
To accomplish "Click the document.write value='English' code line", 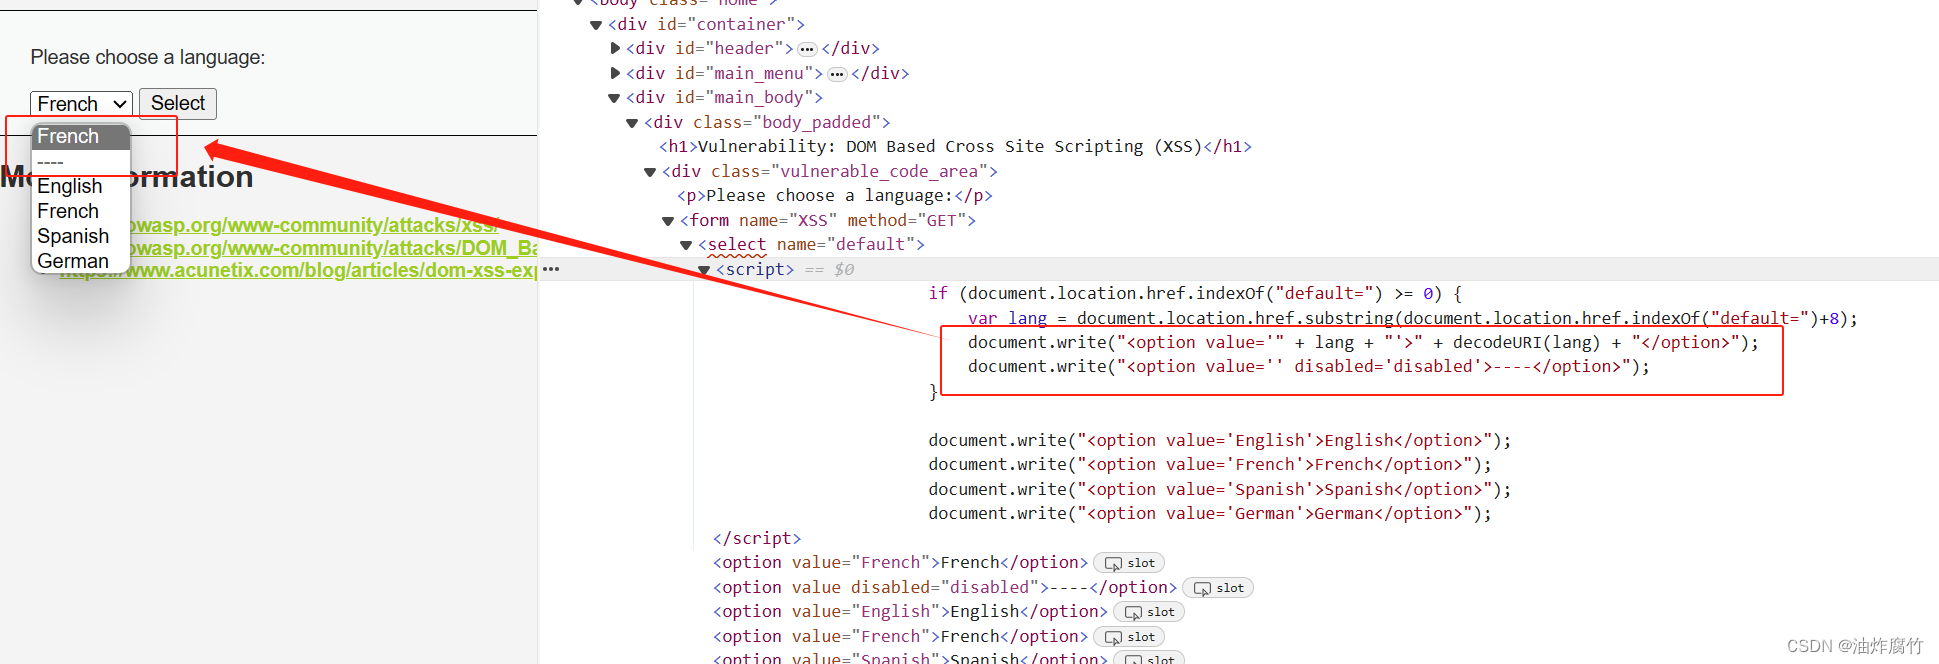I will point(1220,440).
